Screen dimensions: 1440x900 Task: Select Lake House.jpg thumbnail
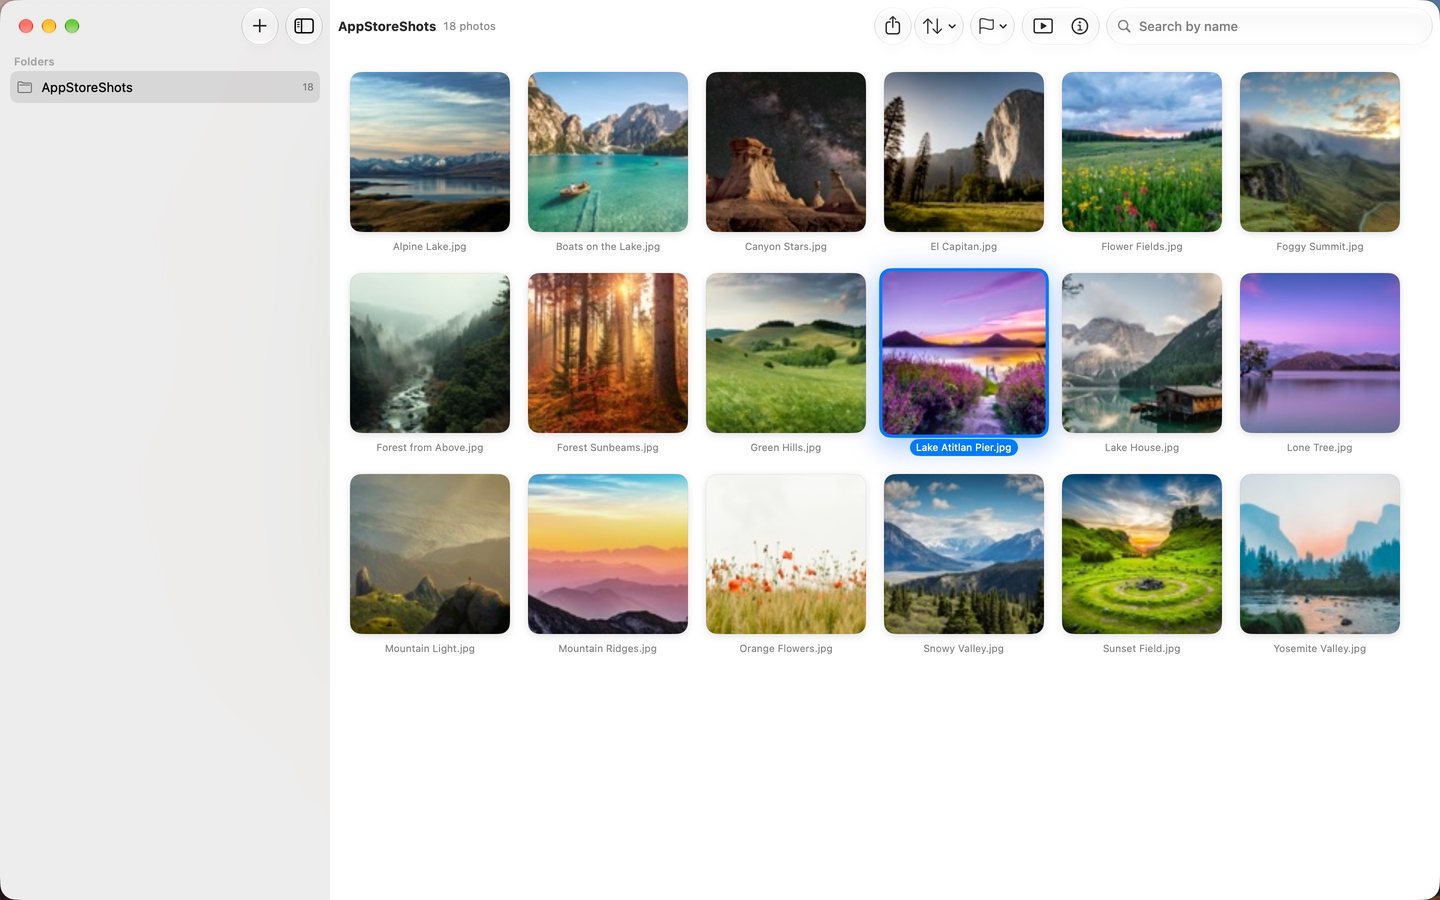pos(1142,353)
